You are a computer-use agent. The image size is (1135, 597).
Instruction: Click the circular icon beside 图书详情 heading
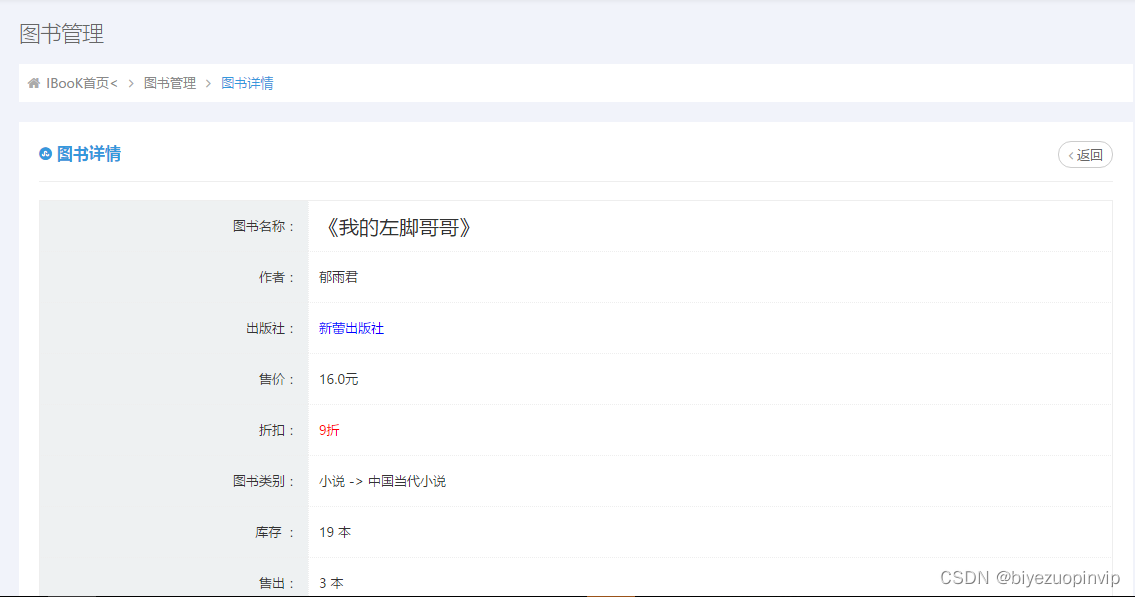[x=46, y=154]
